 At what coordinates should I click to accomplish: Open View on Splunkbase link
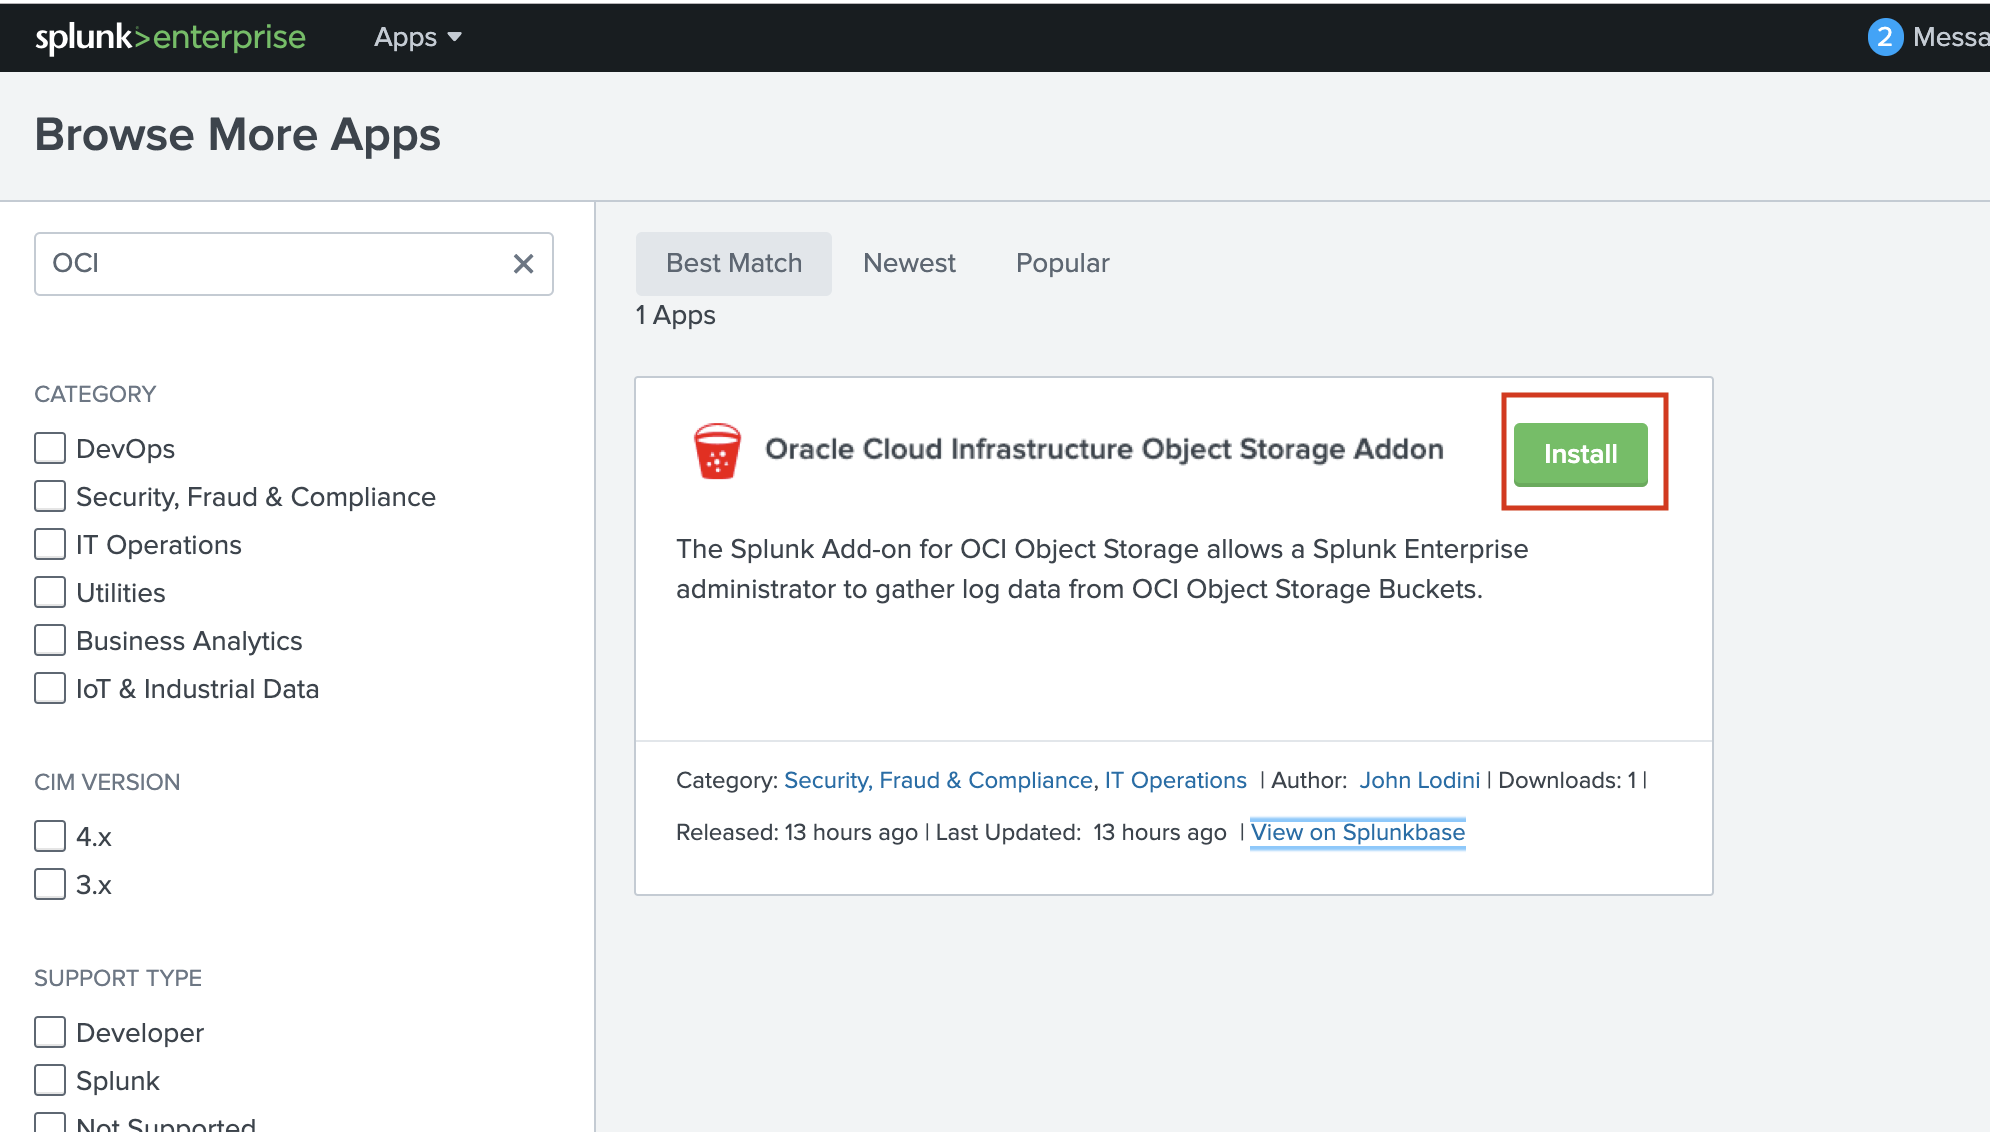pos(1357,832)
